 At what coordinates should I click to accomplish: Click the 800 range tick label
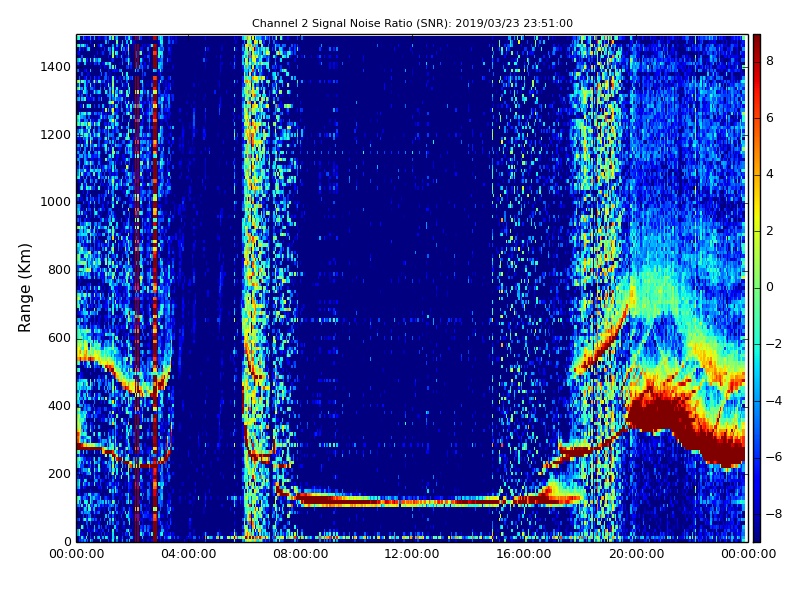[x=59, y=270]
